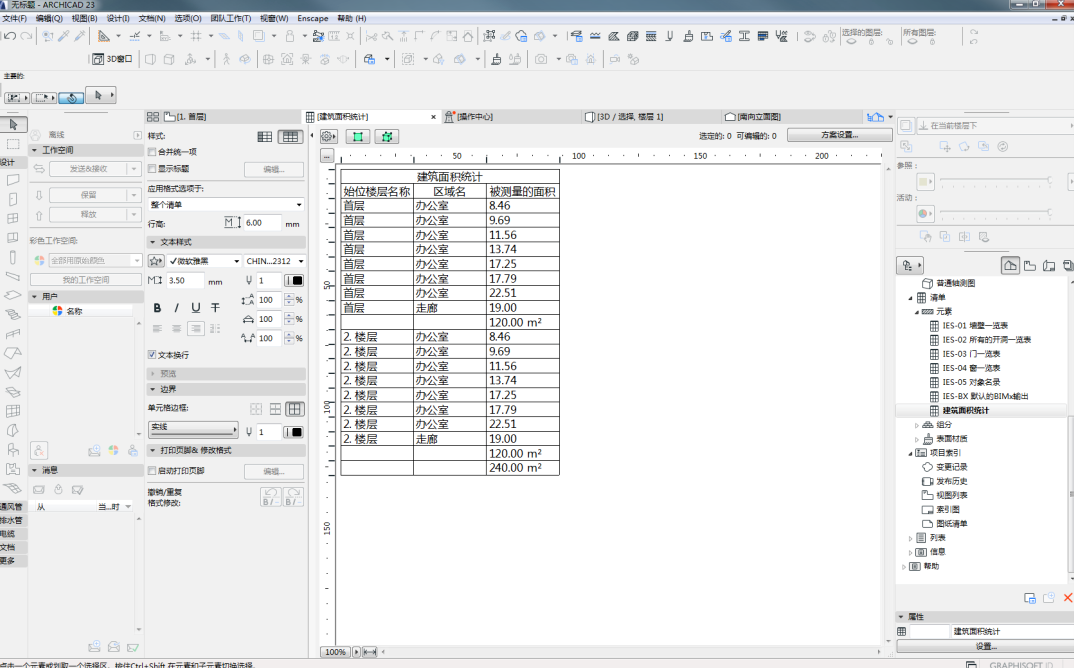Screen dimensions: 1074x668
Task: Open the 3D窗口 view
Action: coord(112,59)
